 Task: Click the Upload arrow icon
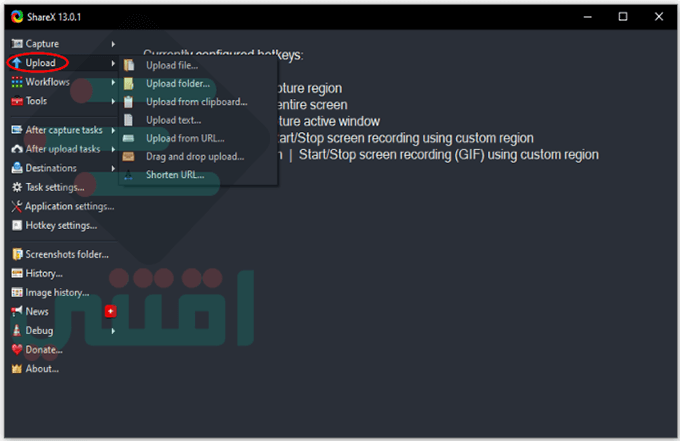[x=17, y=63]
